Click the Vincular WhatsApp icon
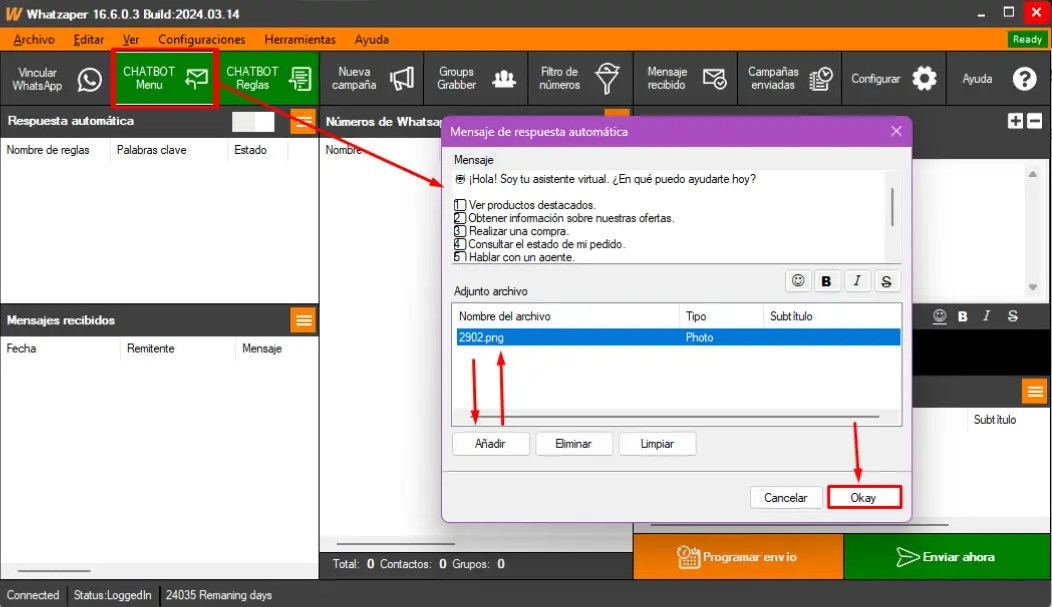The width and height of the screenshot is (1052, 607). [89, 80]
